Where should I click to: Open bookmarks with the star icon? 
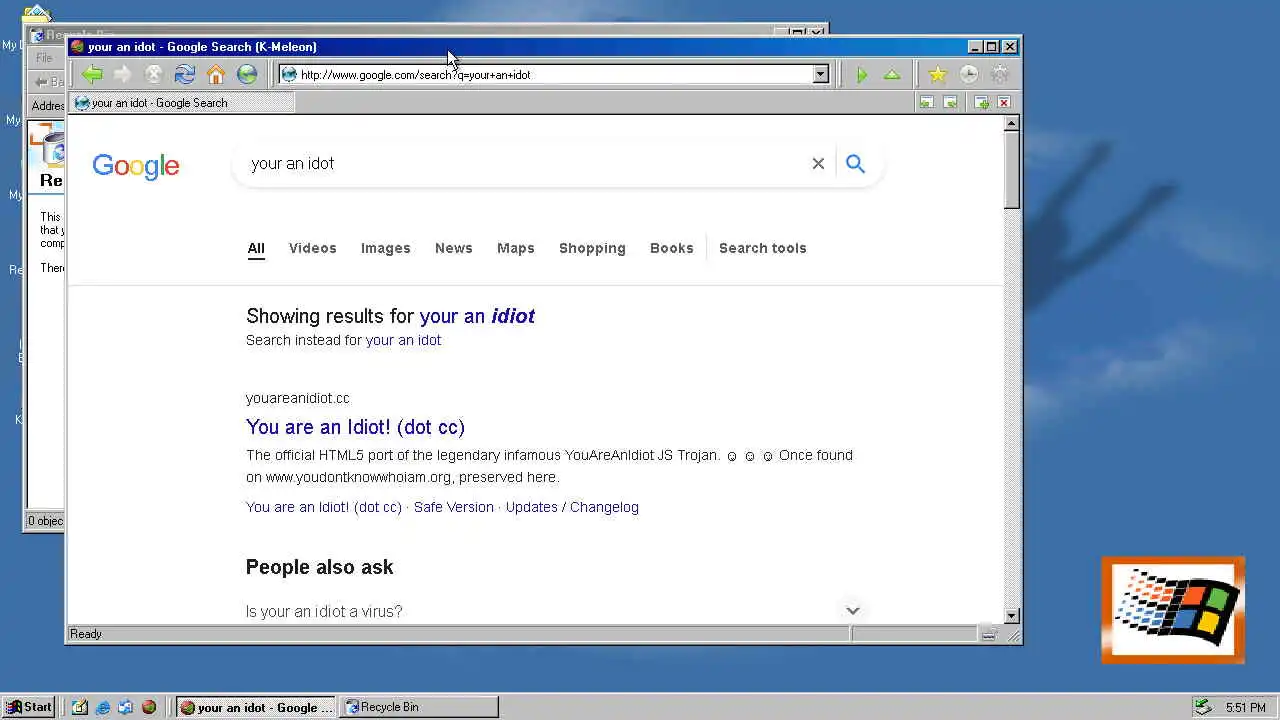coord(937,74)
